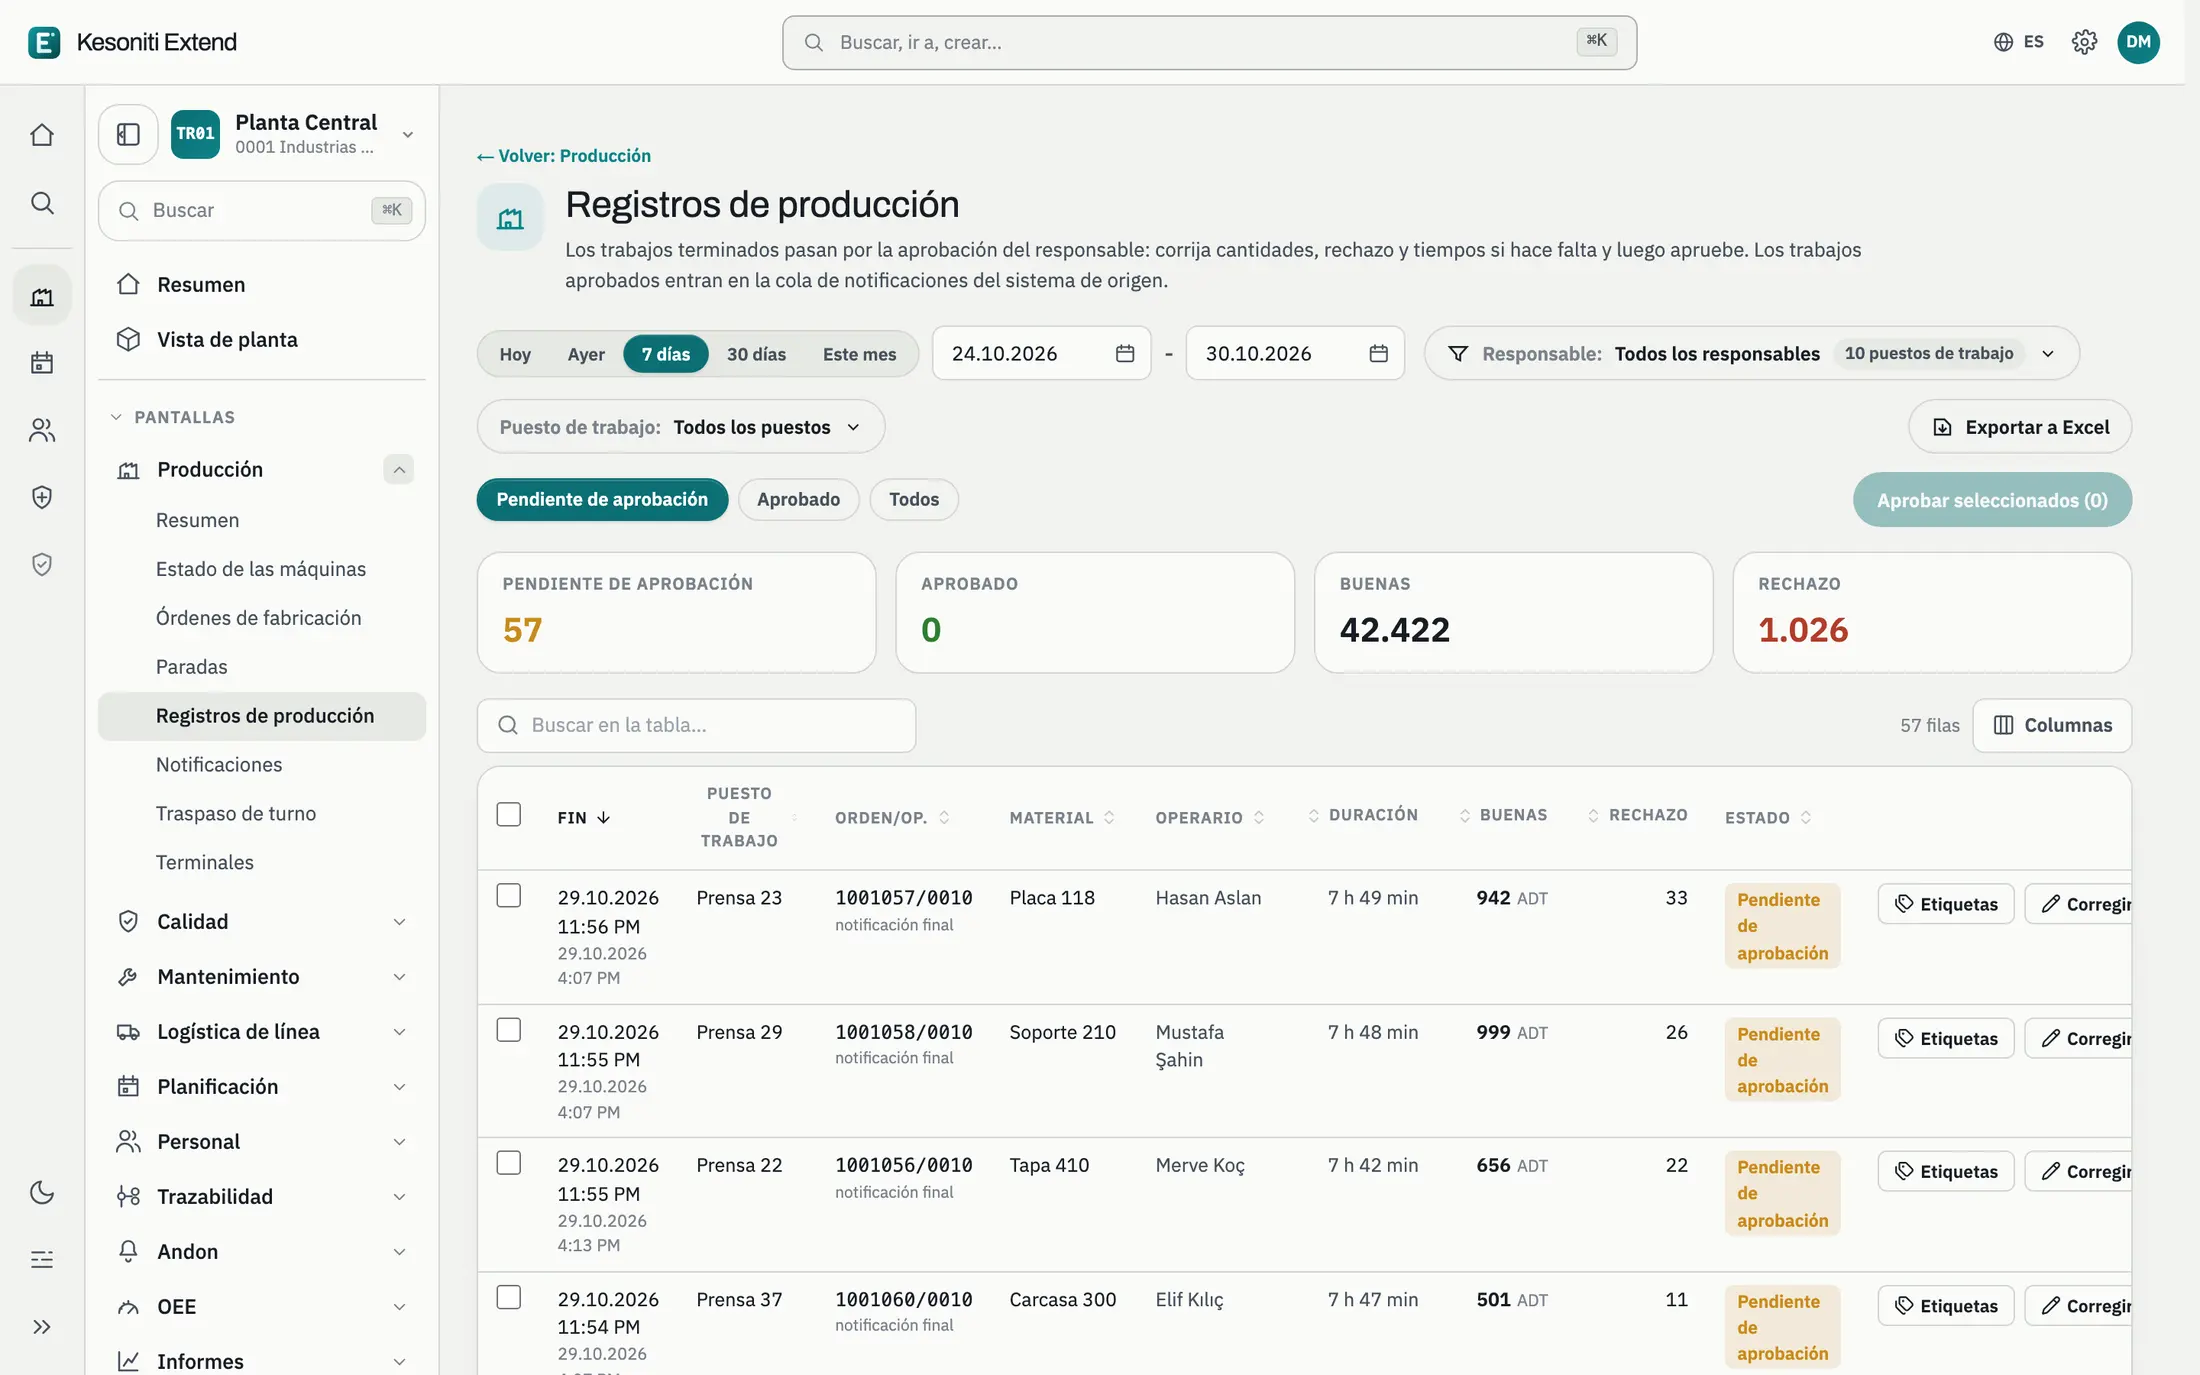Viewport: 2200px width, 1375px height.
Task: Open the Columnas button
Action: (x=2052, y=725)
